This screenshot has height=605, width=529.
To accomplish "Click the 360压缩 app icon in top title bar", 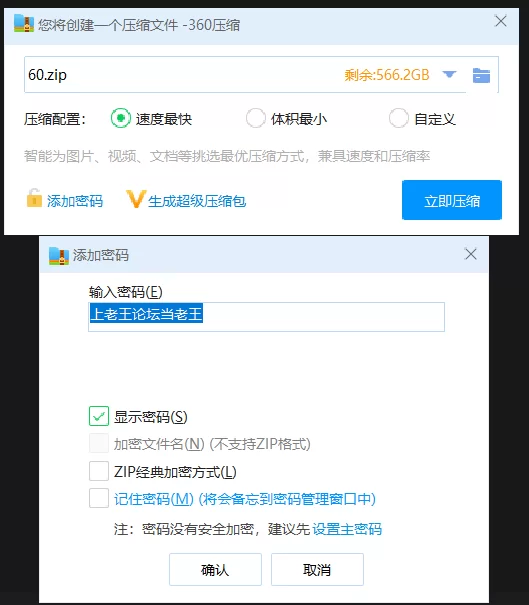I will pos(24,23).
